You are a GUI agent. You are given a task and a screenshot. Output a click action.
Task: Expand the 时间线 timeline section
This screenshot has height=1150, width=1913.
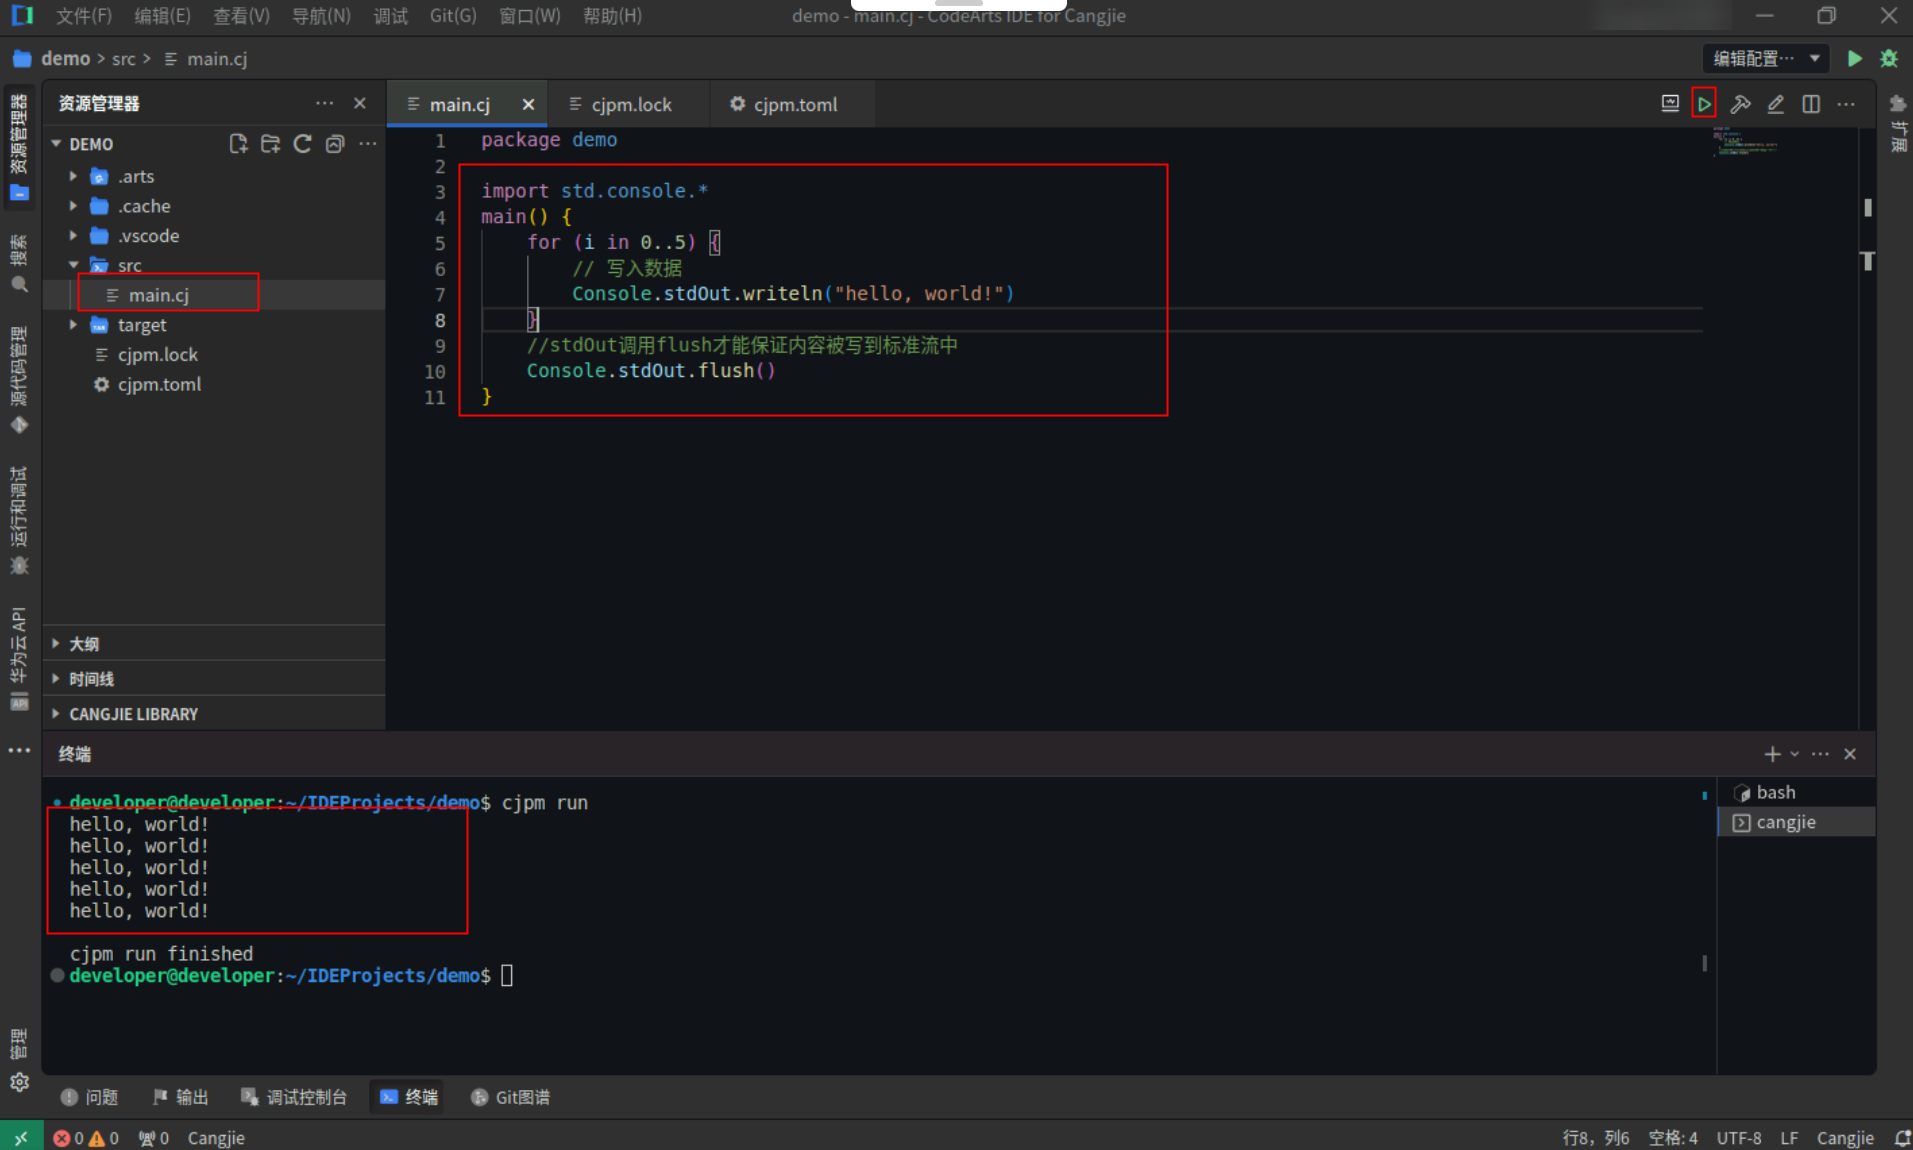tap(214, 679)
